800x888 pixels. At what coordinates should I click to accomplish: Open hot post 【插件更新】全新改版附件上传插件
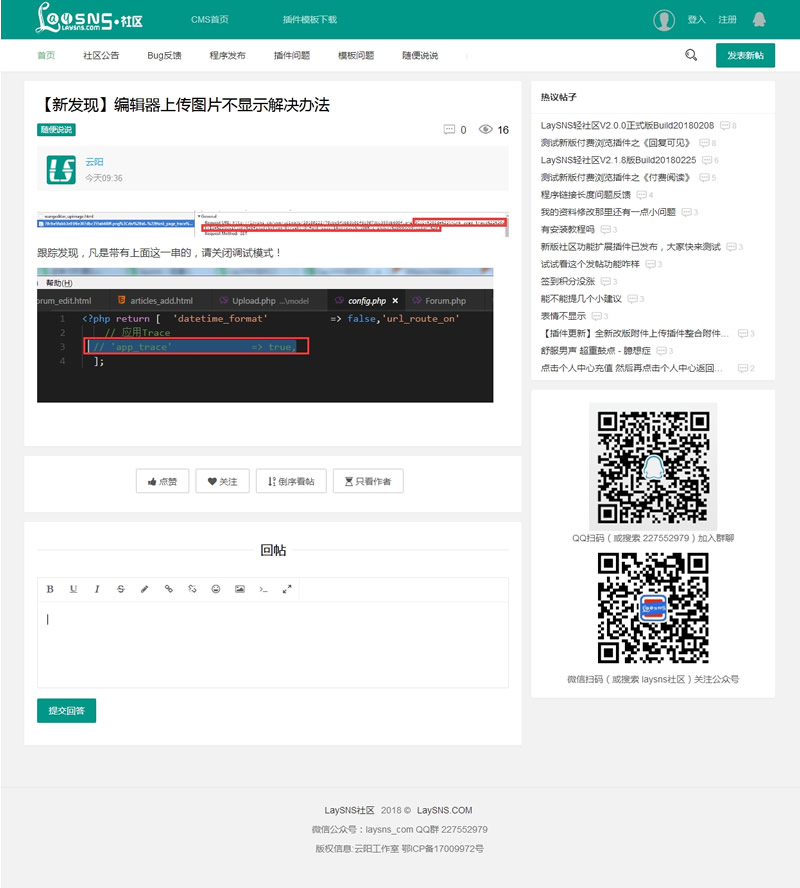(x=635, y=333)
